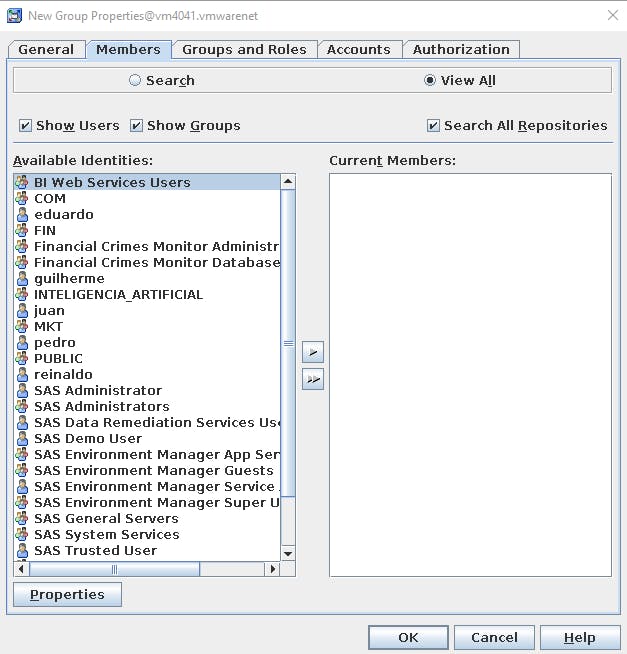This screenshot has height=654, width=627.
Task: Click the user icon beside SAS Demo User
Action: pos(22,438)
